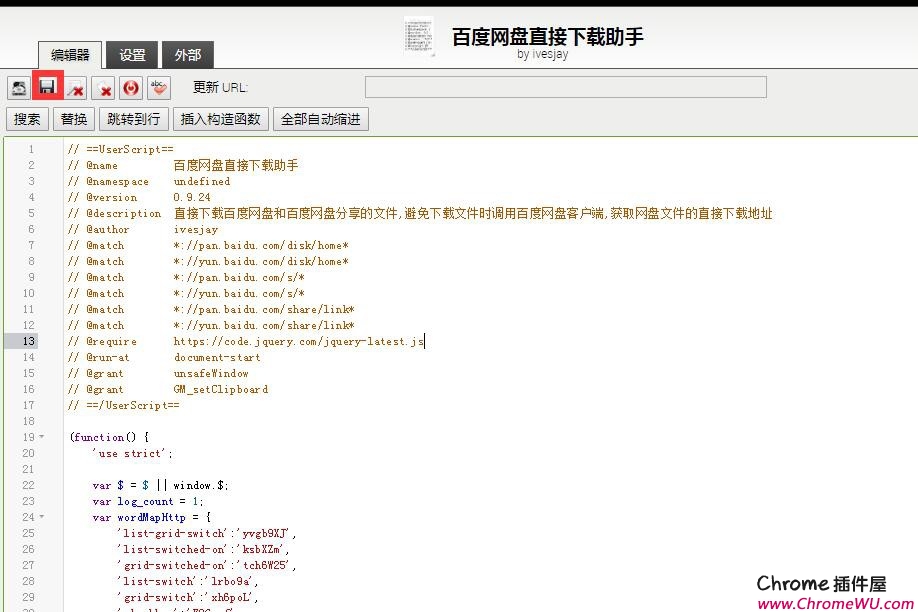
Task: Switch to the 编辑器 tab
Action: pyautogui.click(x=70, y=55)
